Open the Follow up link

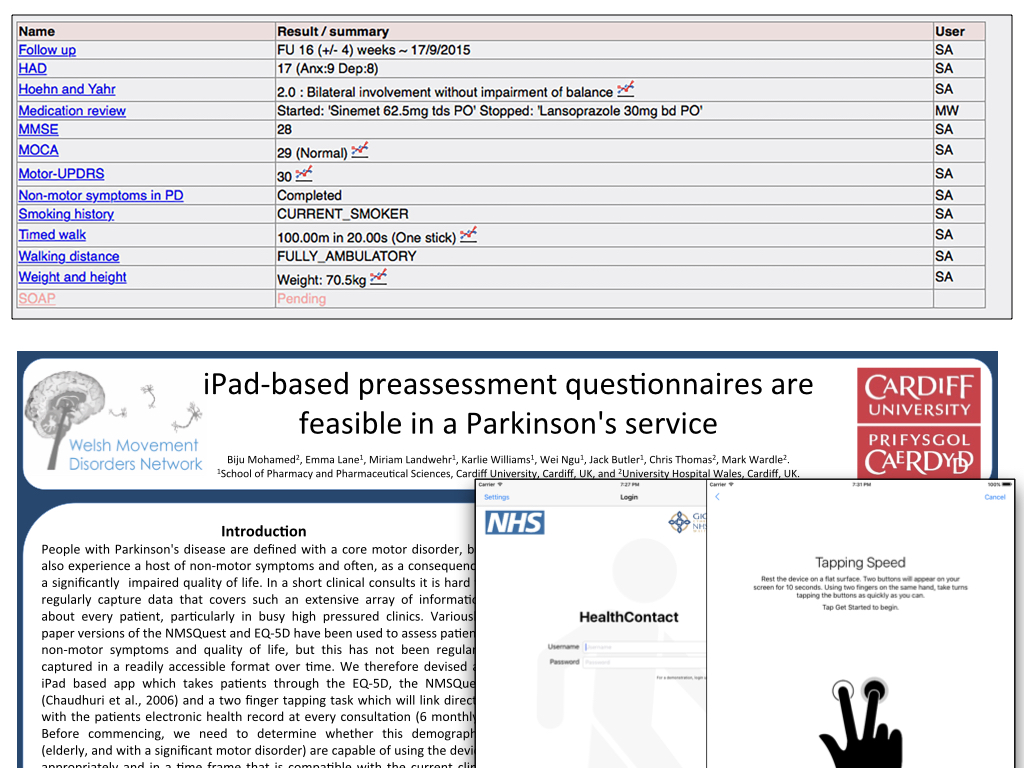[47, 50]
